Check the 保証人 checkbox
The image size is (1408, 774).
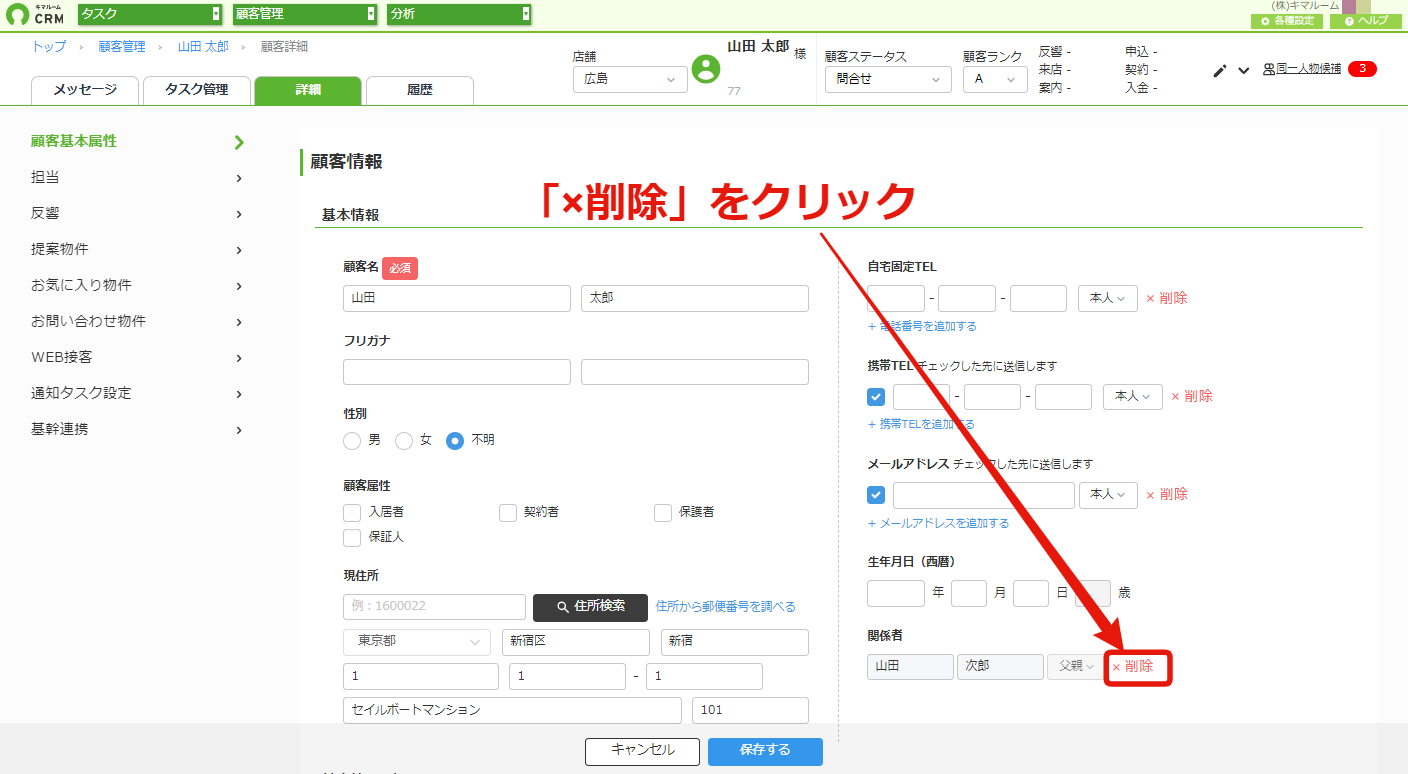tap(352, 538)
